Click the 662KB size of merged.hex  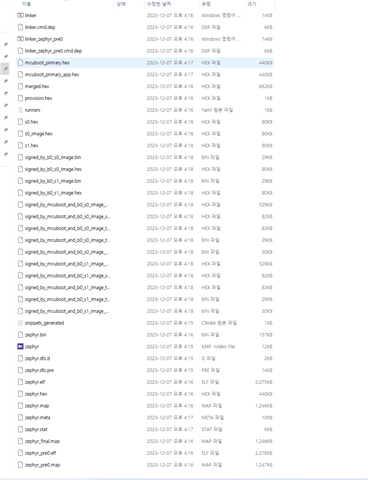tap(266, 86)
